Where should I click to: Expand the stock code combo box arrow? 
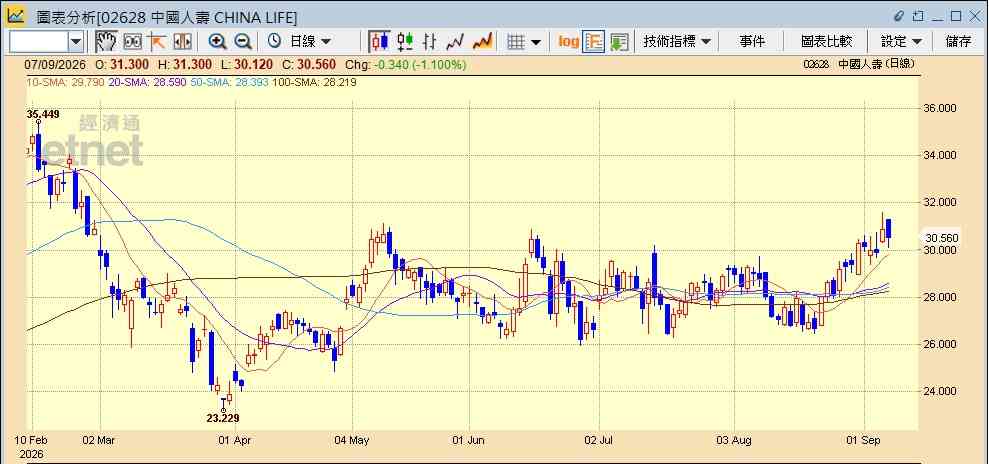(x=76, y=42)
